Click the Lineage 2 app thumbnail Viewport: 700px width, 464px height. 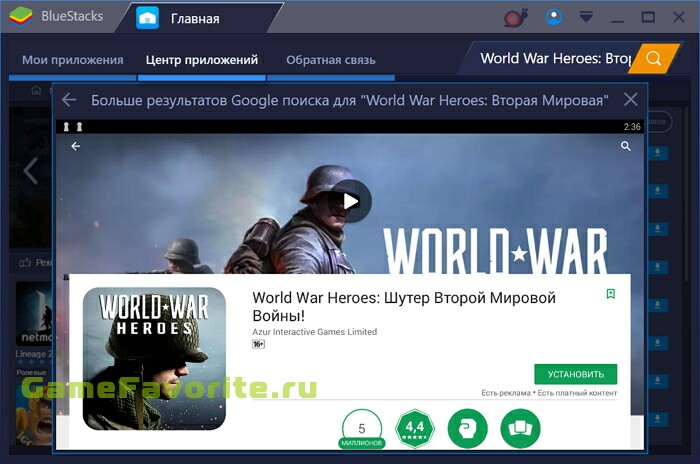[x=34, y=314]
